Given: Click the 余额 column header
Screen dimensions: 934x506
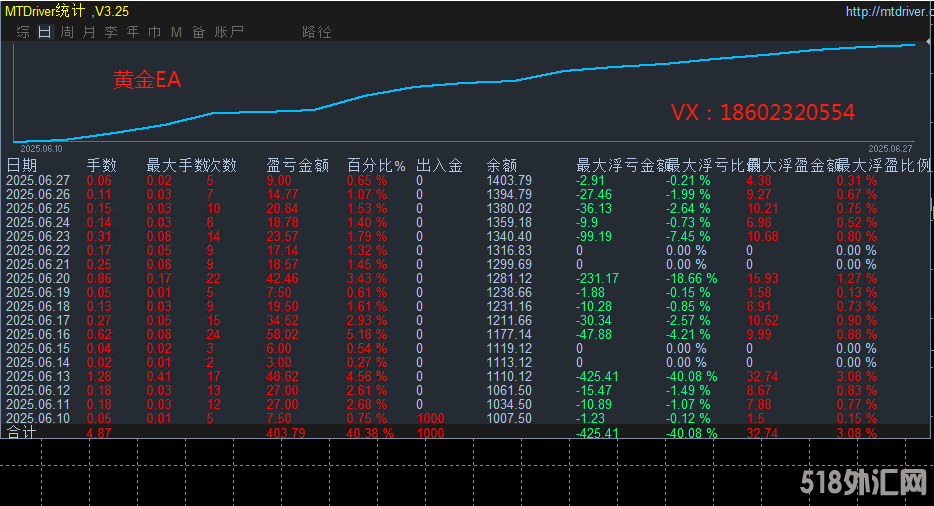Looking at the screenshot, I should coord(502,165).
